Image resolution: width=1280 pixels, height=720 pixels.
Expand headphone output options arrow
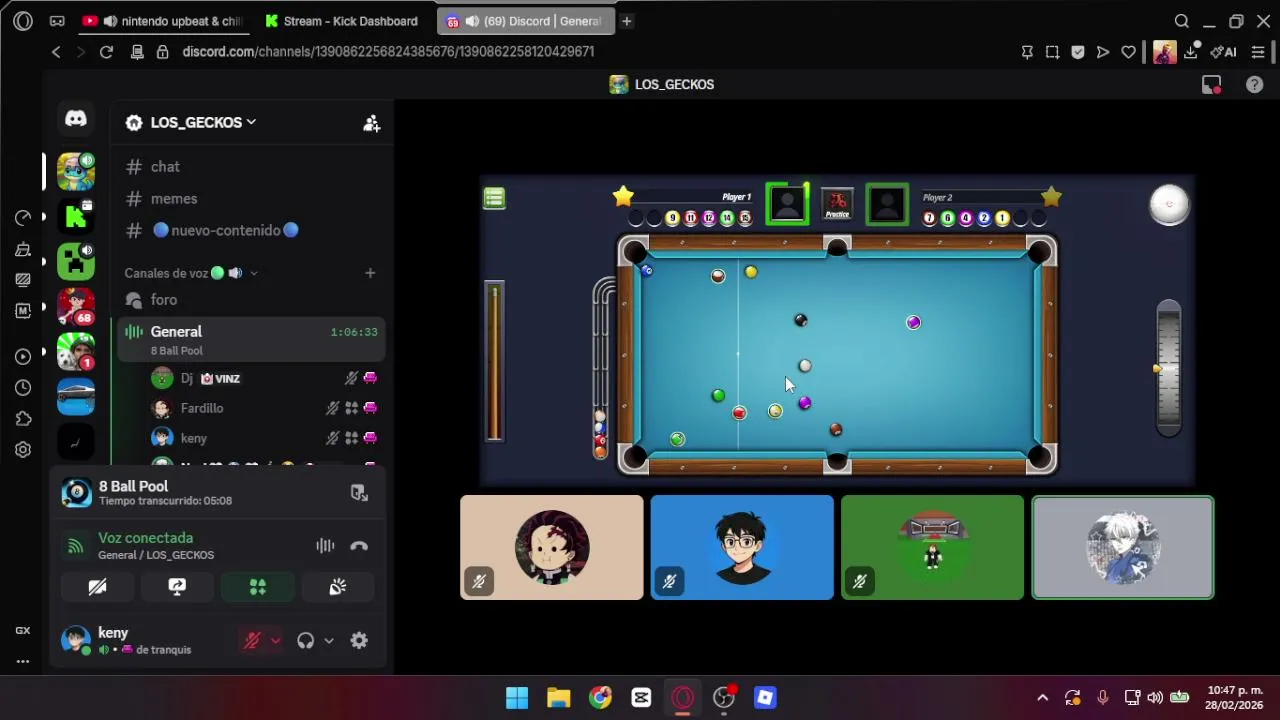(x=329, y=641)
